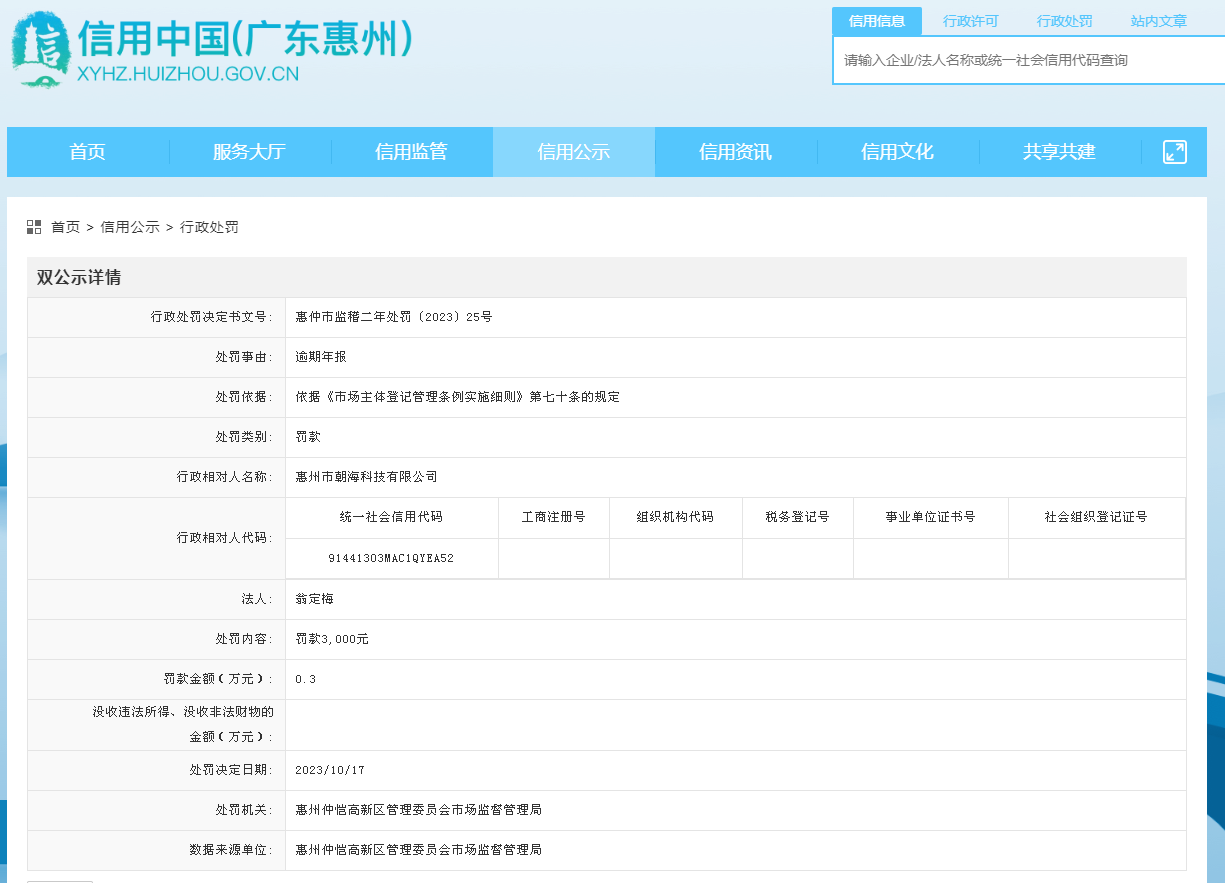Viewport: 1225px width, 883px height.
Task: Click the 事业单位证书号 column header
Action: [x=931, y=517]
